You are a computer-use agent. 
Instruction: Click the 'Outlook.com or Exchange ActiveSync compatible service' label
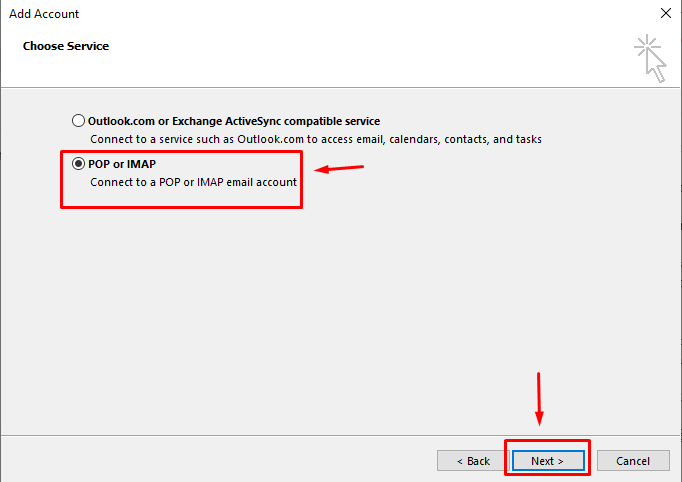pos(234,121)
